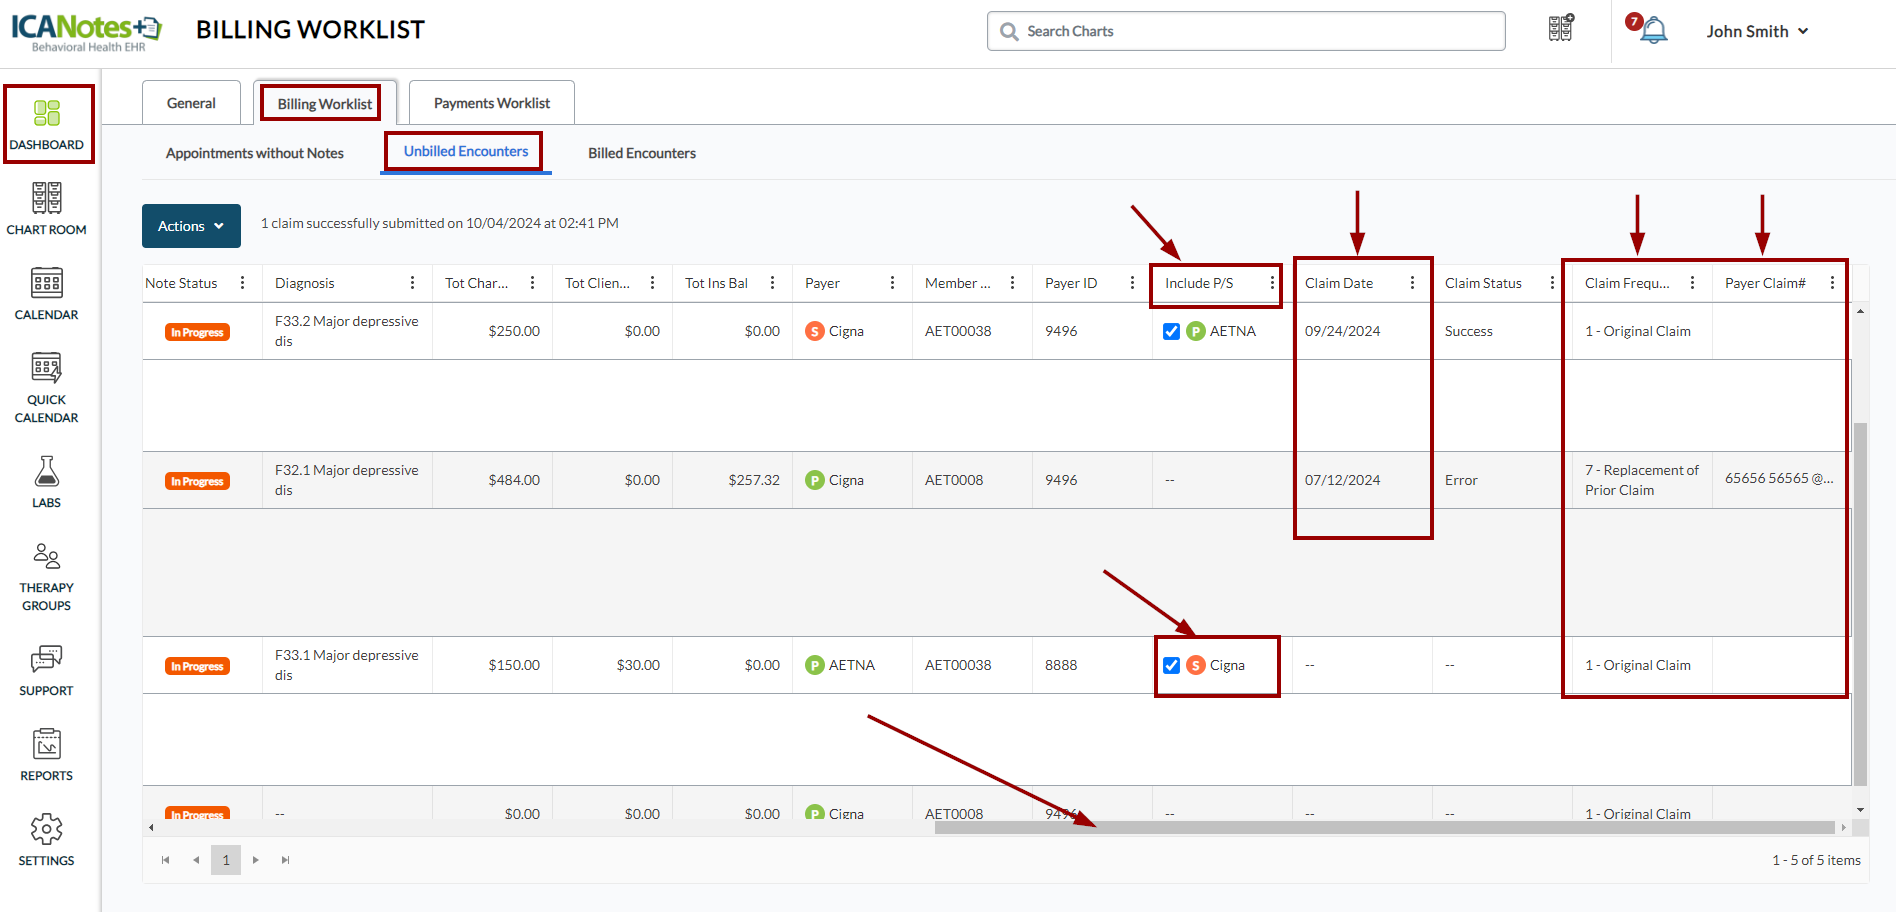
Task: Open the Chart Room sidebar icon
Action: tap(46, 209)
